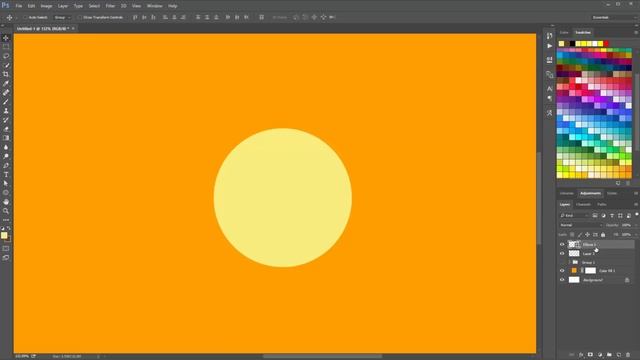Viewport: 640px width, 360px height.
Task: Select the Hand tool
Action: coord(6,202)
